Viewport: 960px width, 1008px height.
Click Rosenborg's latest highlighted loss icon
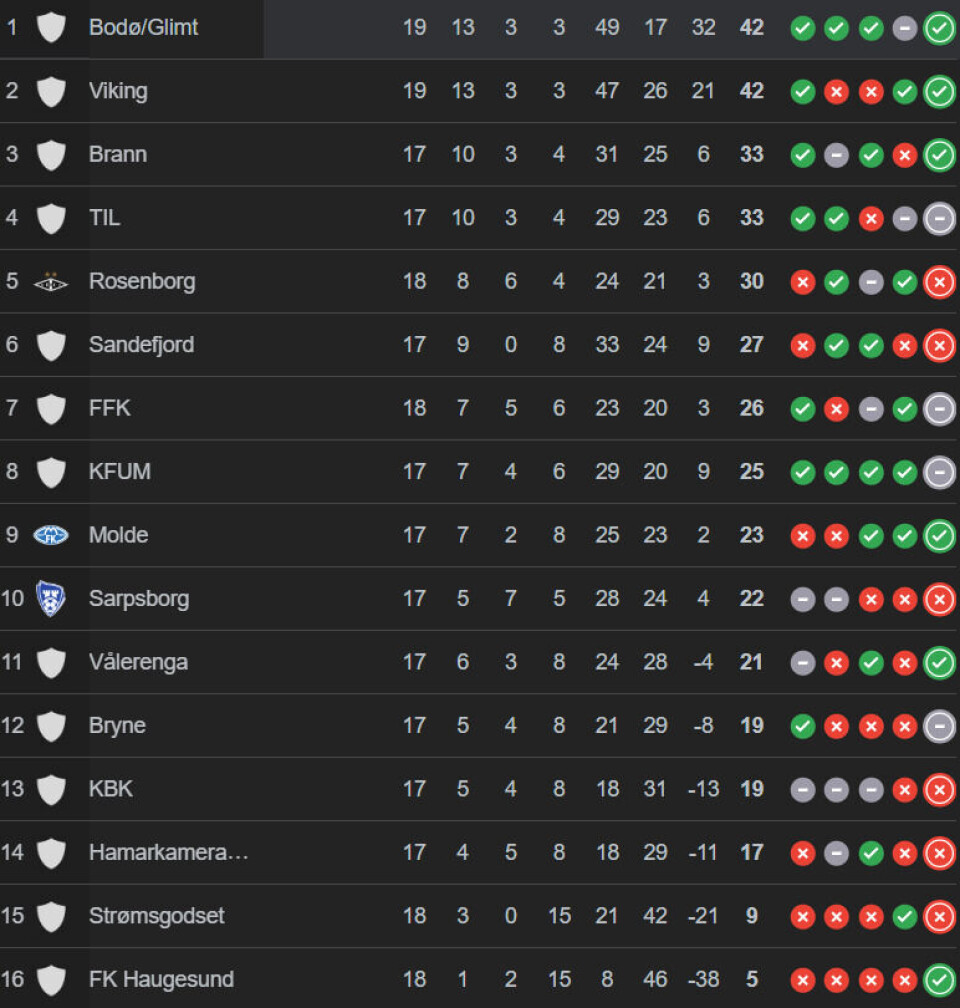939,282
